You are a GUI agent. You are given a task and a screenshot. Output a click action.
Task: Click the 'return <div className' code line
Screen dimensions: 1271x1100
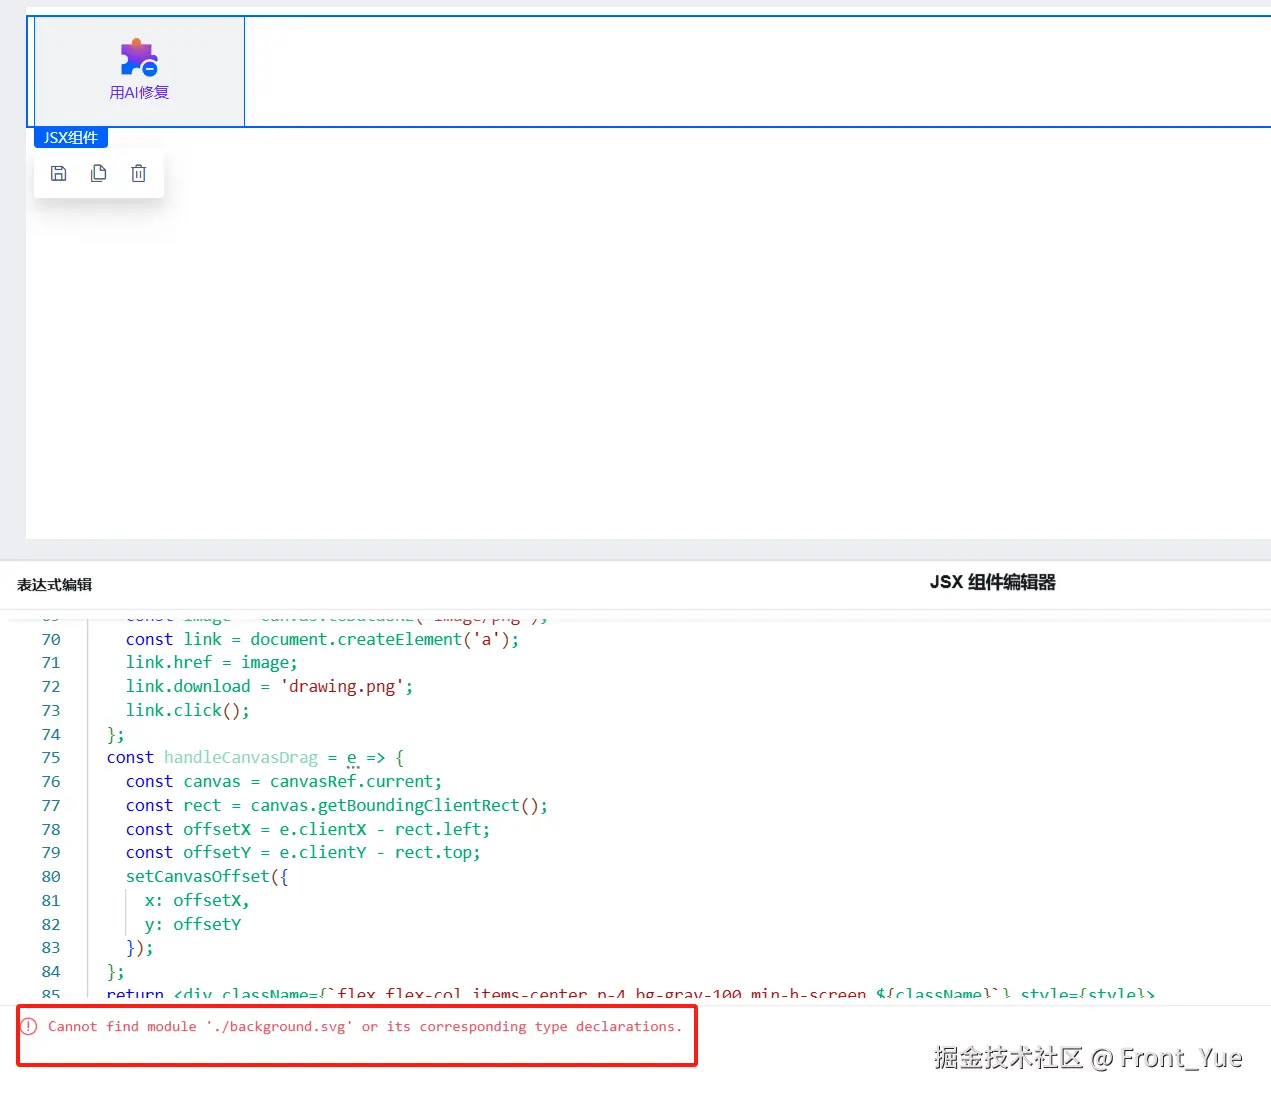(x=631, y=994)
